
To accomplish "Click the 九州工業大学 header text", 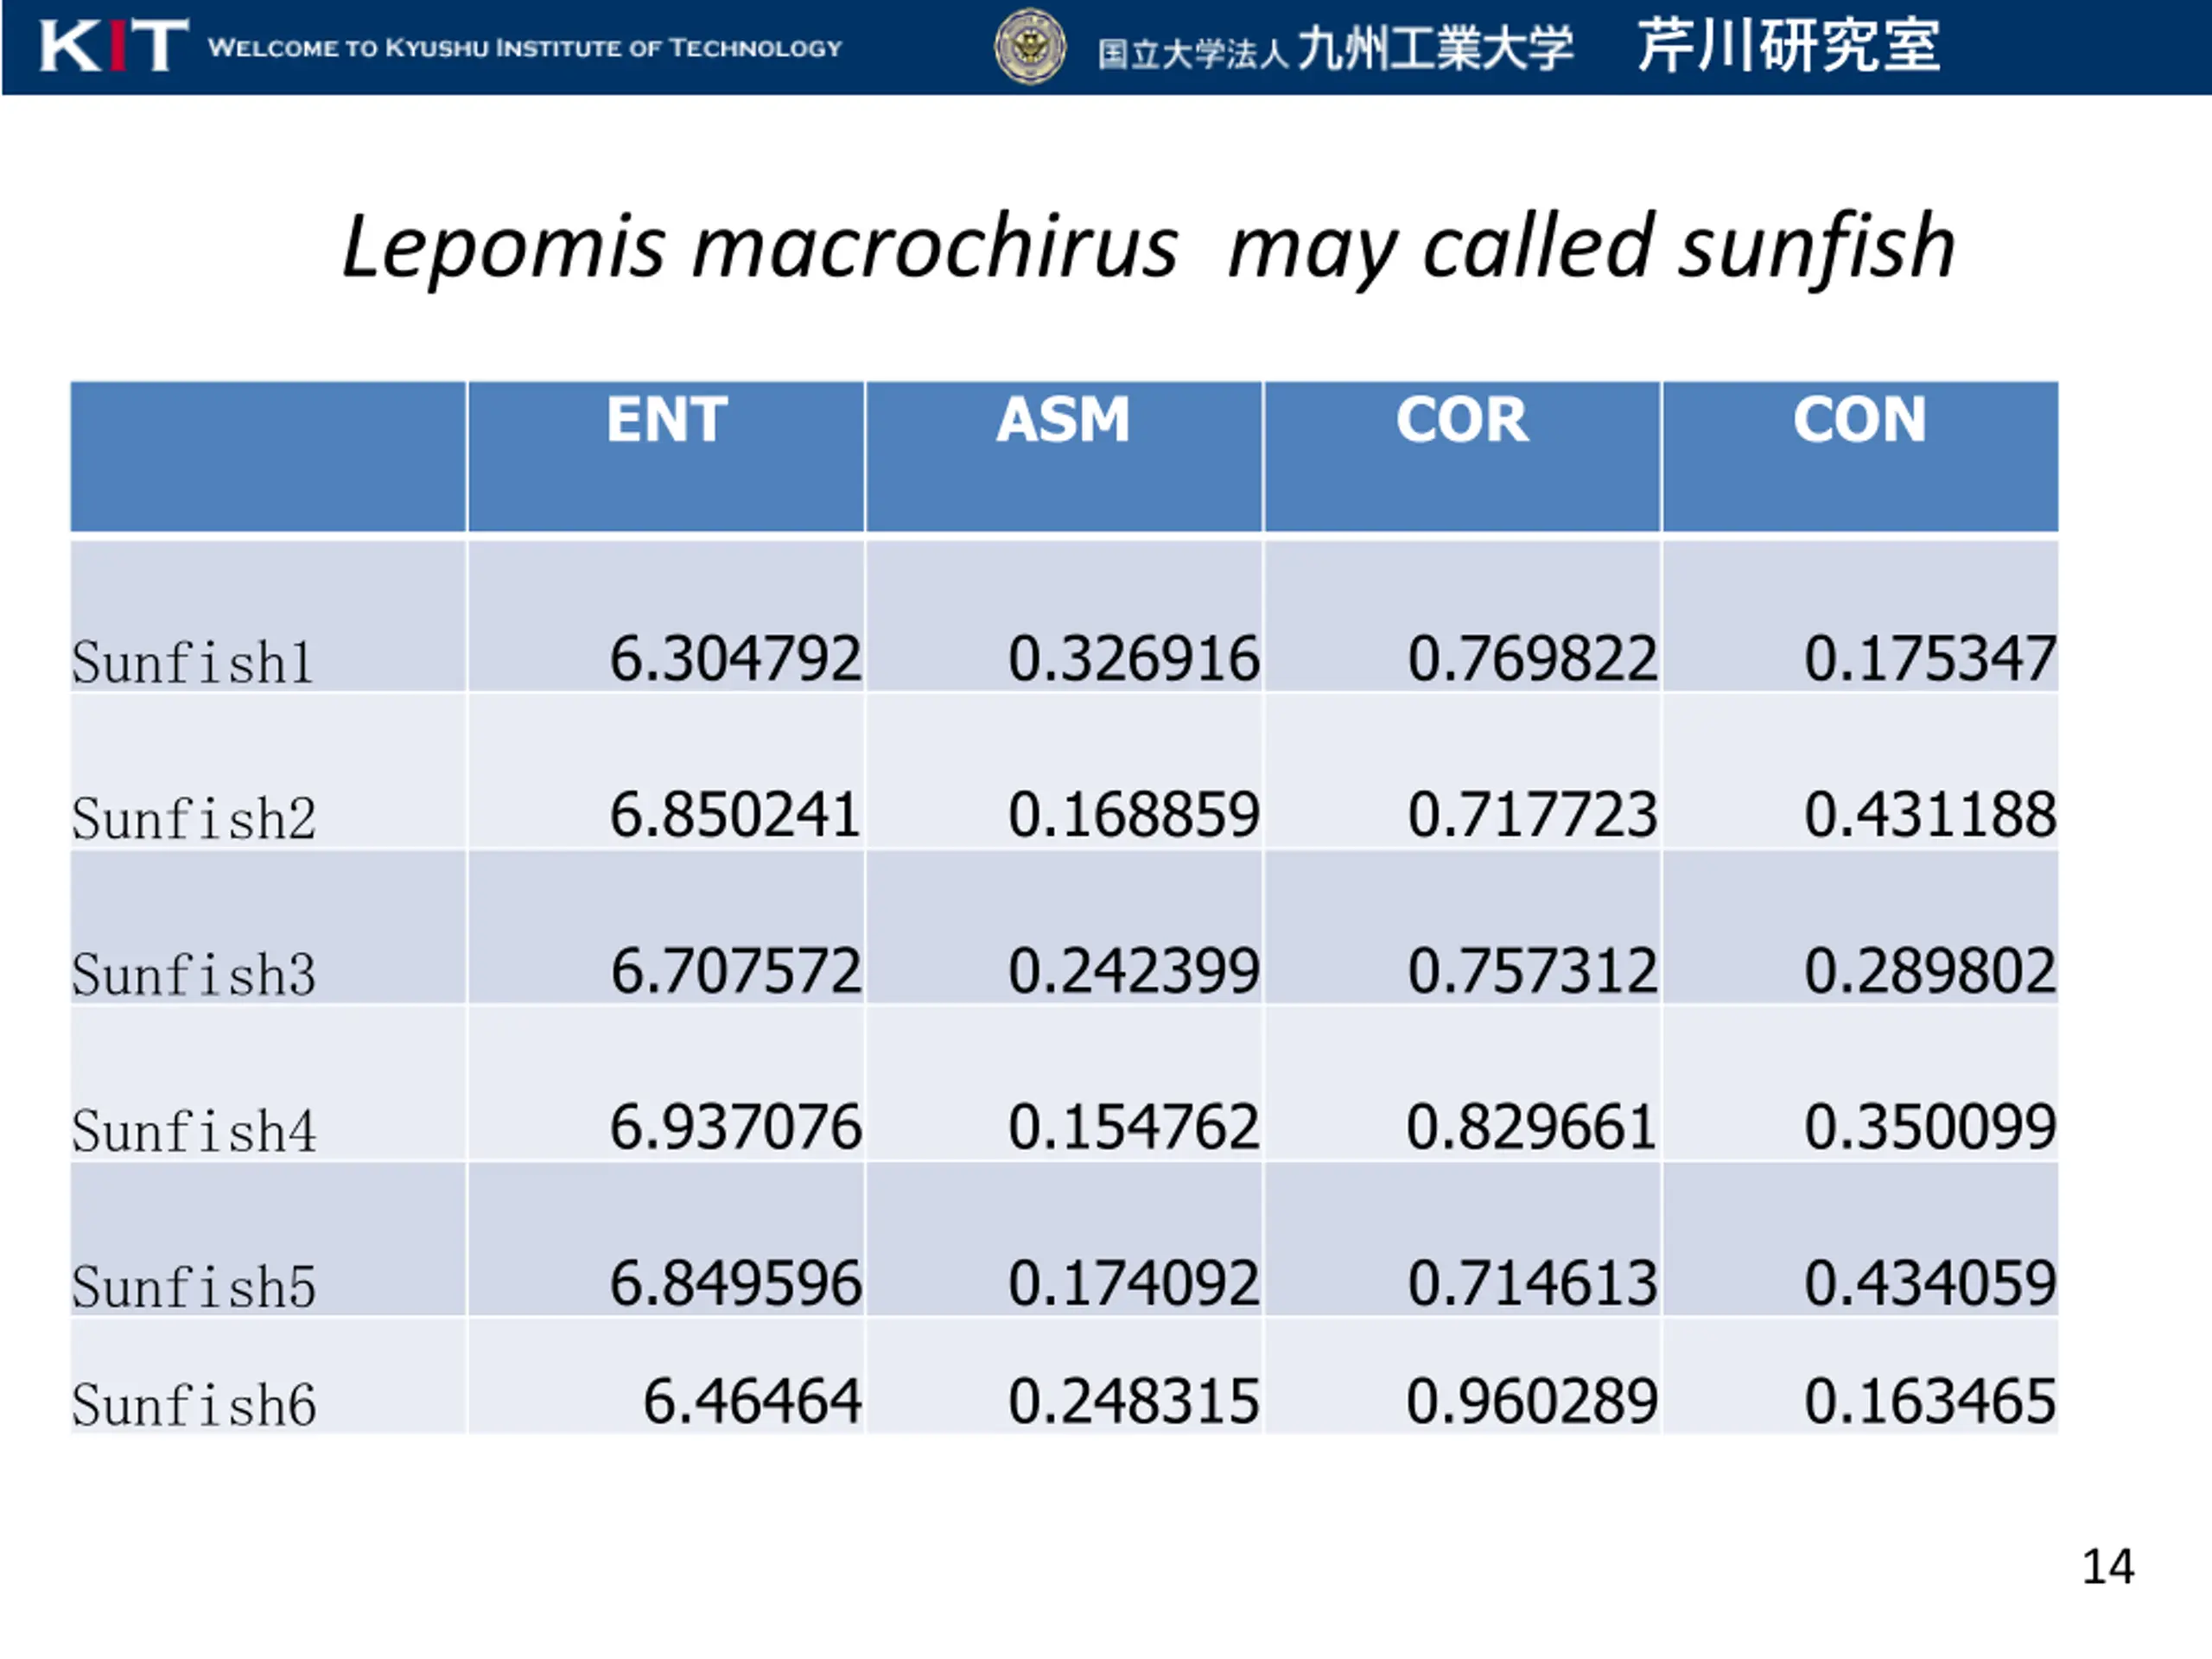I will tap(1436, 48).
